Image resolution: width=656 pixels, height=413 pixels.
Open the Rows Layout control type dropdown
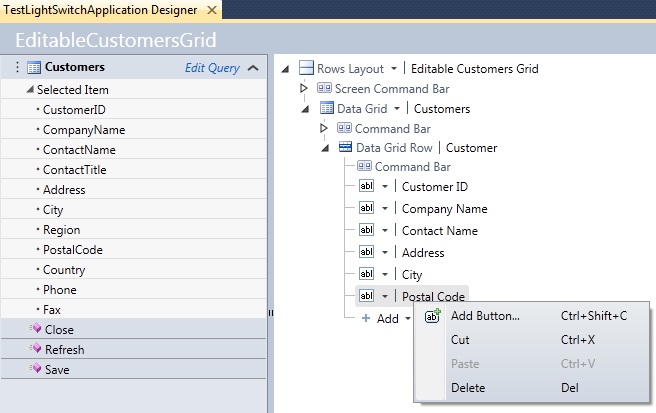(393, 69)
